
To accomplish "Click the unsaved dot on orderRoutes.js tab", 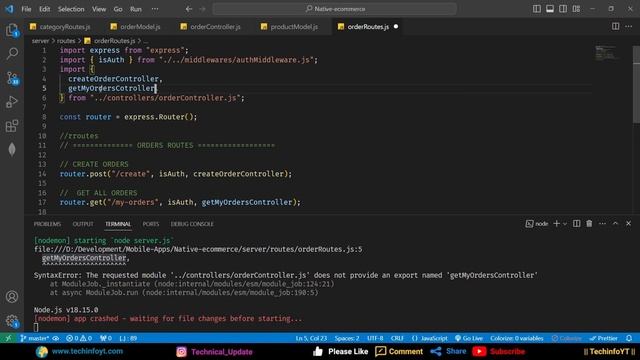I will pos(396,27).
